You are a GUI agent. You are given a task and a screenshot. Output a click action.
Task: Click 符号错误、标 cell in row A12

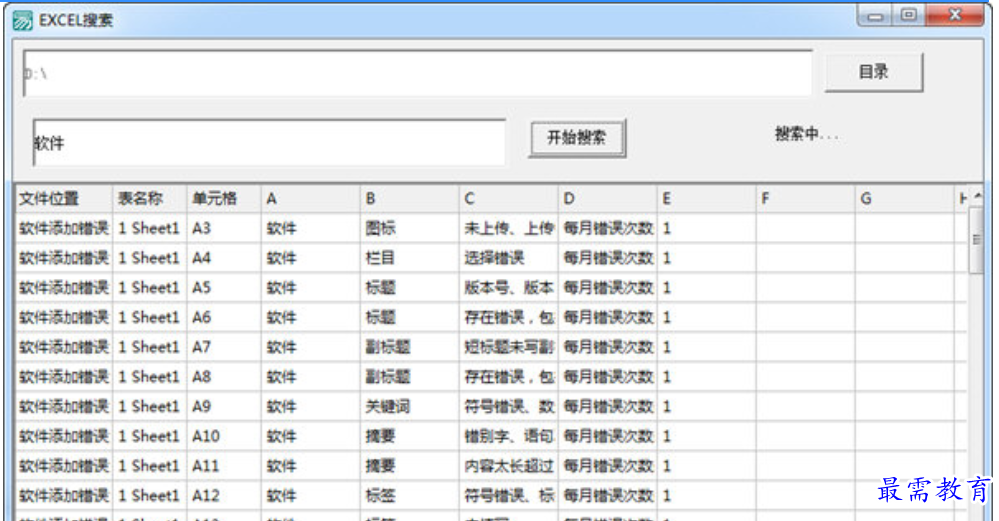508,496
